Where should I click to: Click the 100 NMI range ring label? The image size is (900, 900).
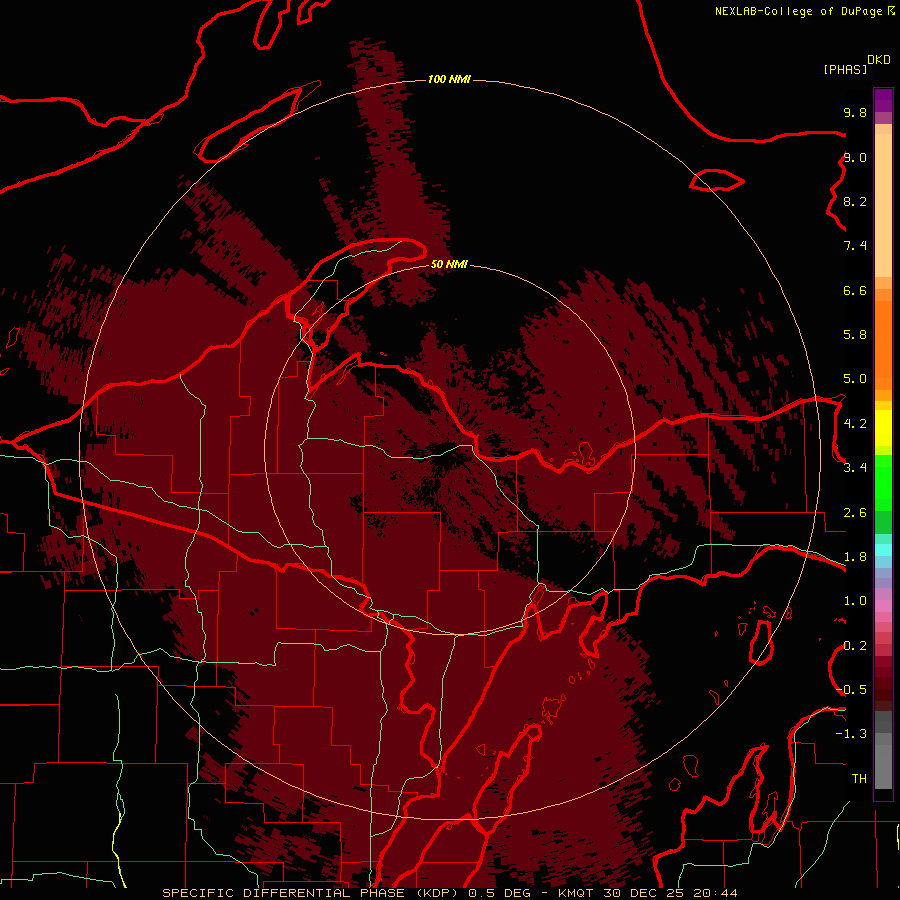[449, 79]
